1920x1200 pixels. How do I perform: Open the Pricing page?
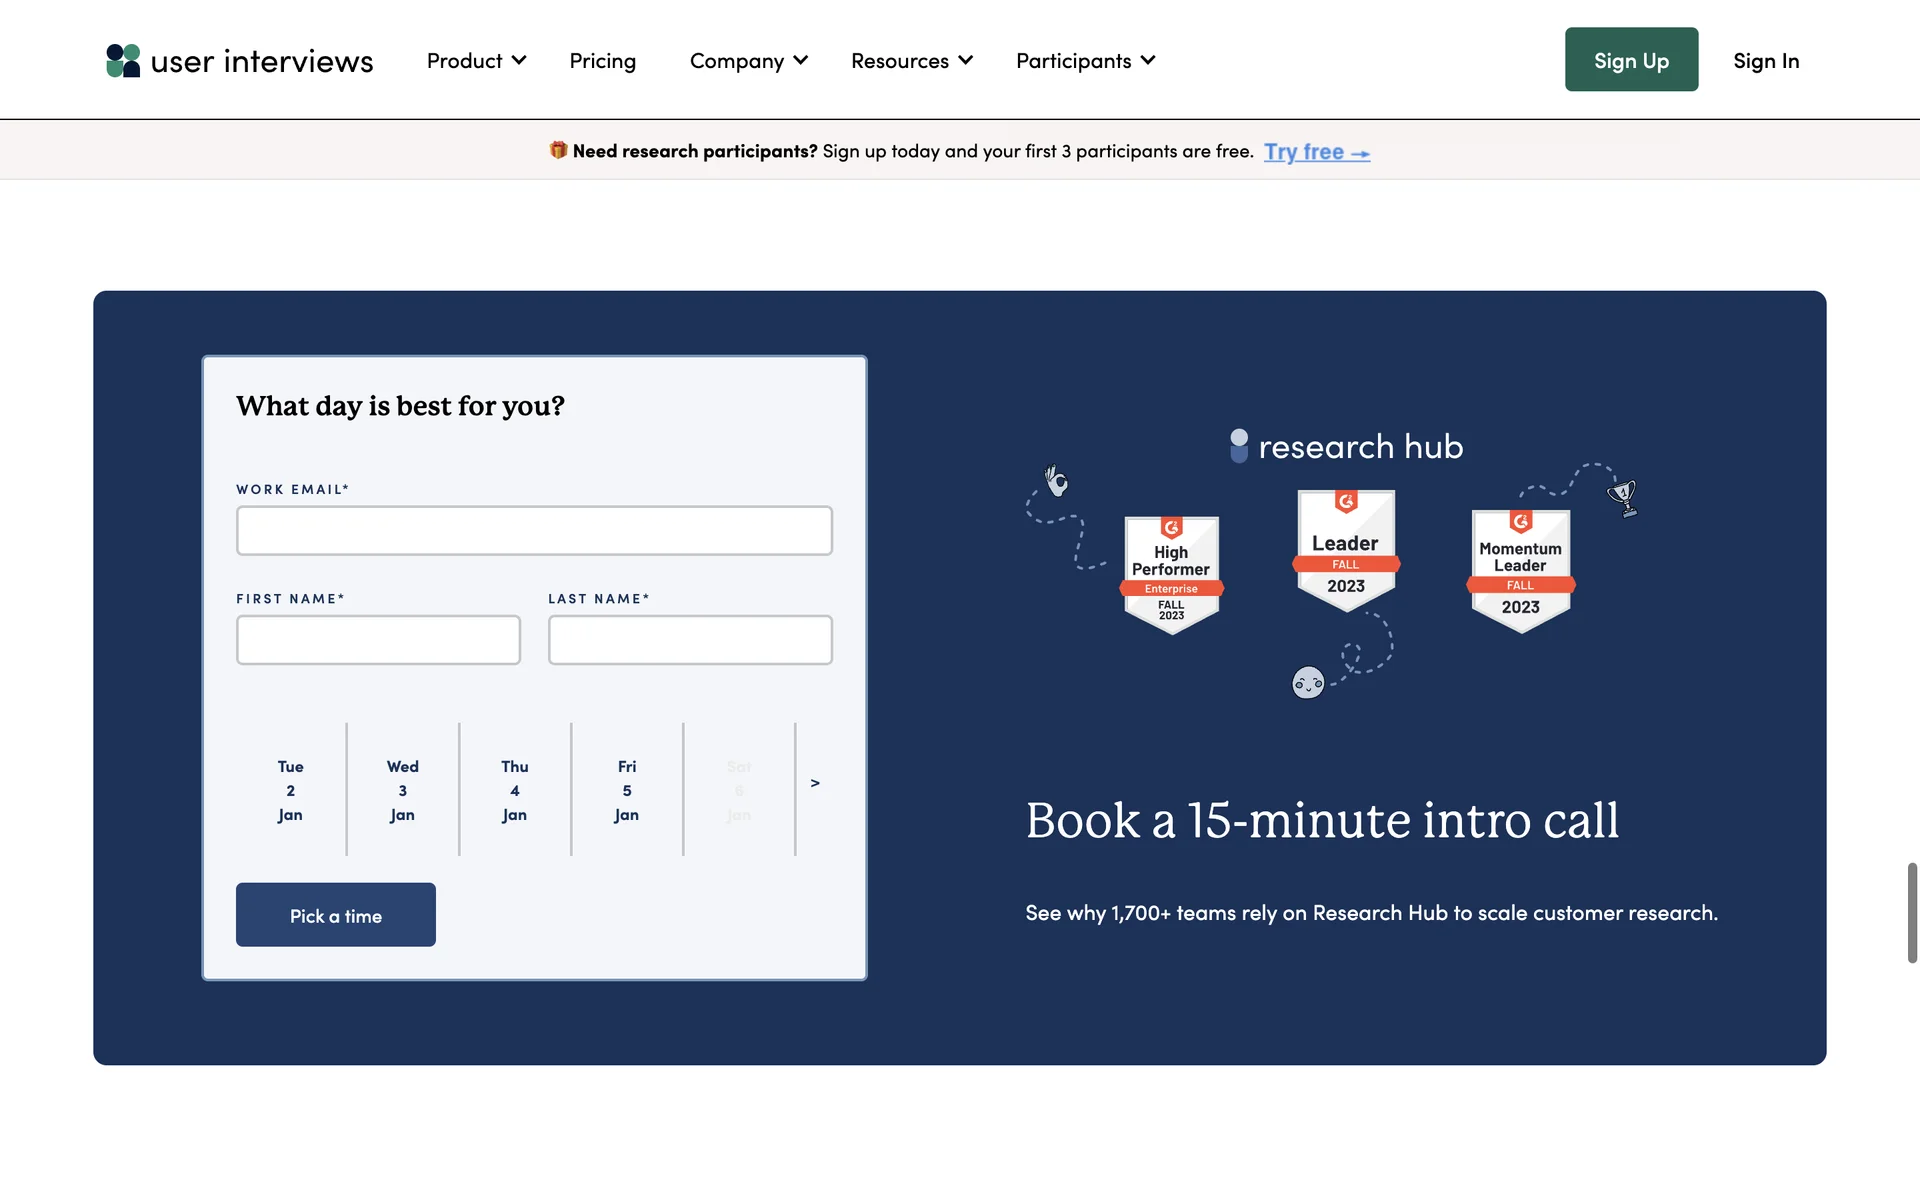(x=602, y=61)
